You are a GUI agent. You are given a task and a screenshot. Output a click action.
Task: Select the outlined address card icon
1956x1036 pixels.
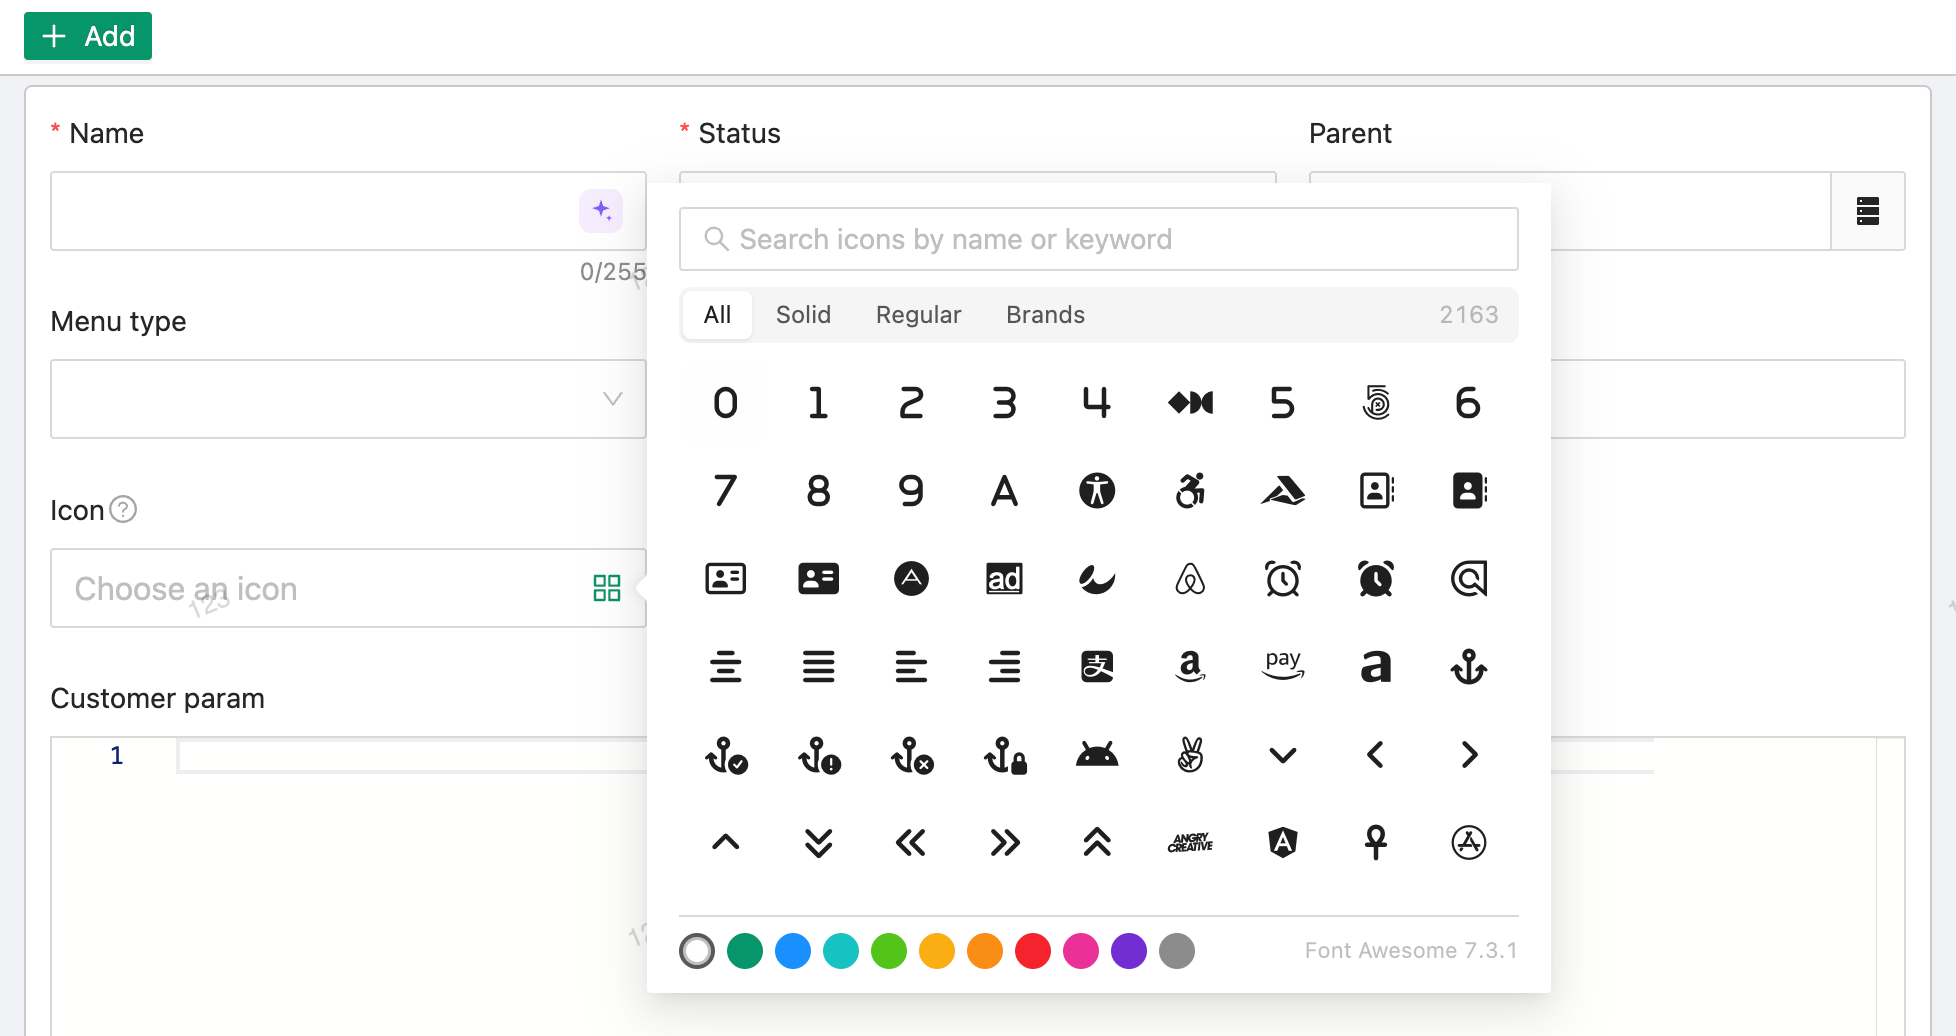(726, 579)
